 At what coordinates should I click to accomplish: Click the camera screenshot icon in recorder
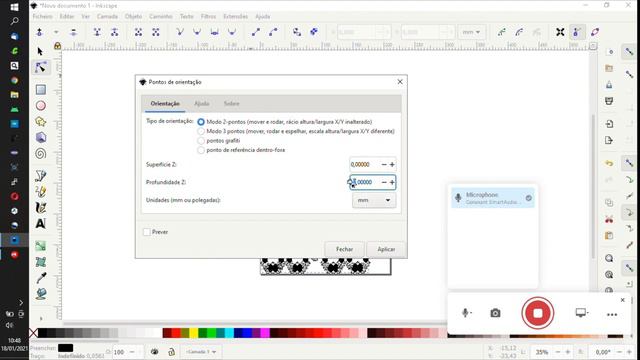point(495,313)
